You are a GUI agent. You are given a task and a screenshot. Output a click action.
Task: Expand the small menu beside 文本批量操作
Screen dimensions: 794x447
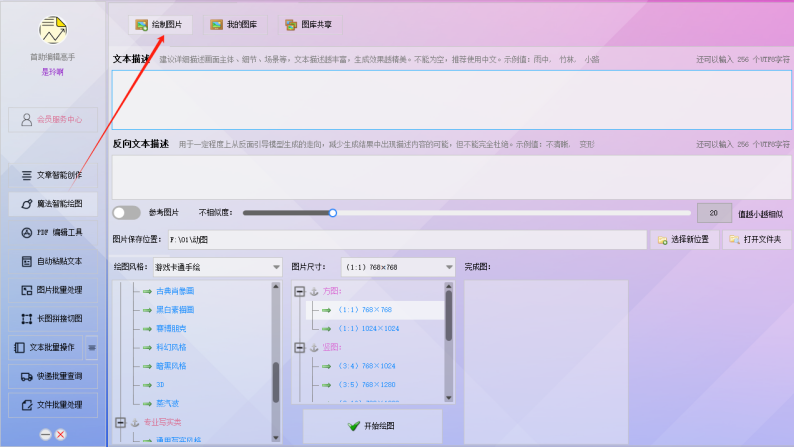coord(92,348)
